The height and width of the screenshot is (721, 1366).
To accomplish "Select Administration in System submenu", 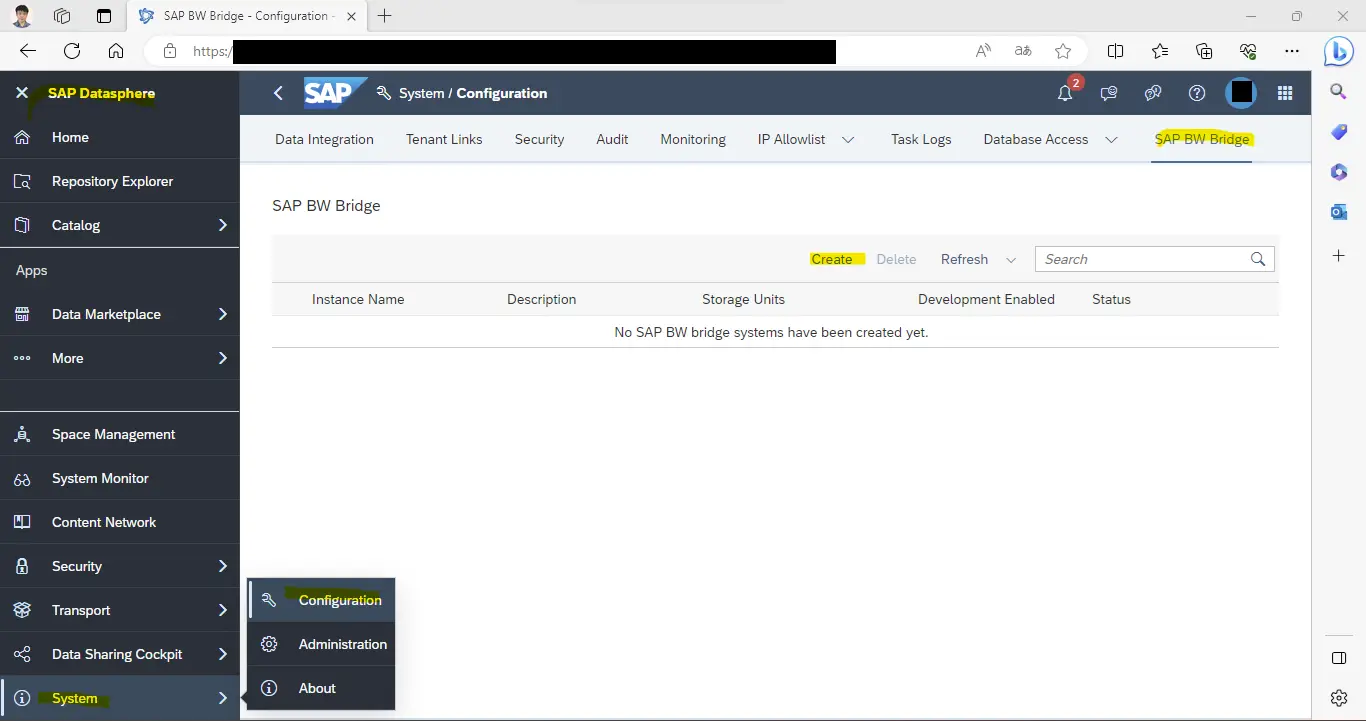I will click(x=343, y=644).
